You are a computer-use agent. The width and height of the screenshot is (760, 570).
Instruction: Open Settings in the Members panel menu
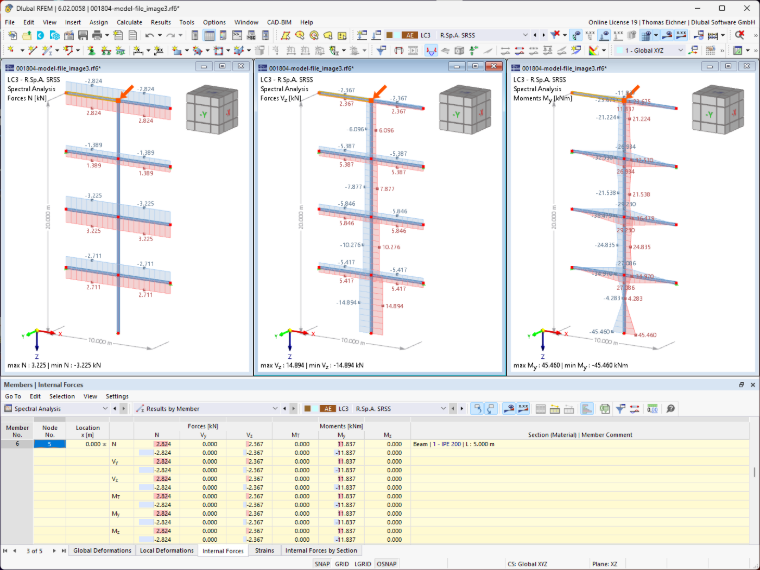click(x=117, y=396)
